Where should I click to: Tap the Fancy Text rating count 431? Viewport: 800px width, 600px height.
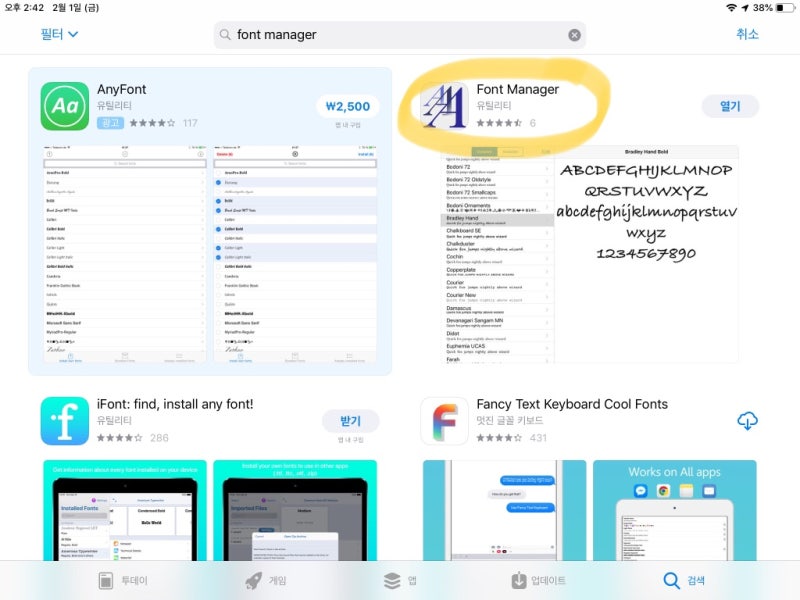click(x=538, y=438)
